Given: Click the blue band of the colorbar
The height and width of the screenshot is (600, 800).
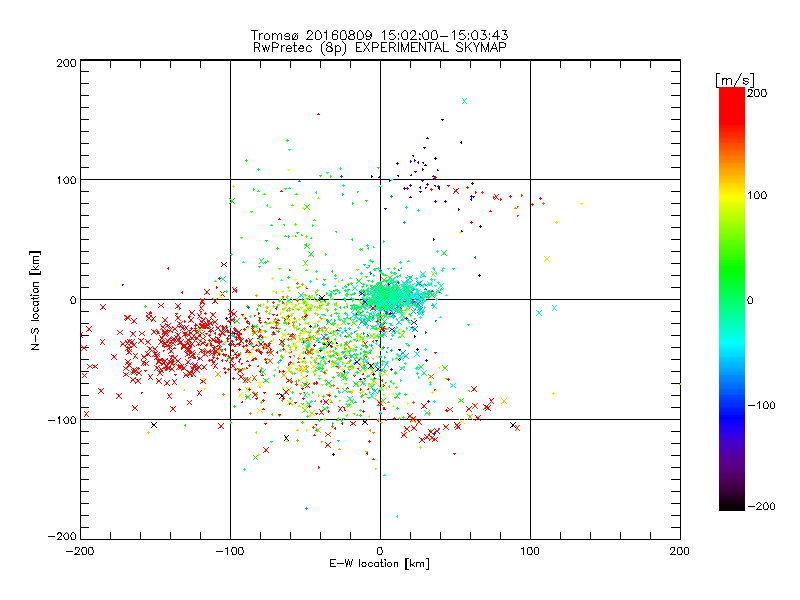Looking at the screenshot, I should click(732, 416).
